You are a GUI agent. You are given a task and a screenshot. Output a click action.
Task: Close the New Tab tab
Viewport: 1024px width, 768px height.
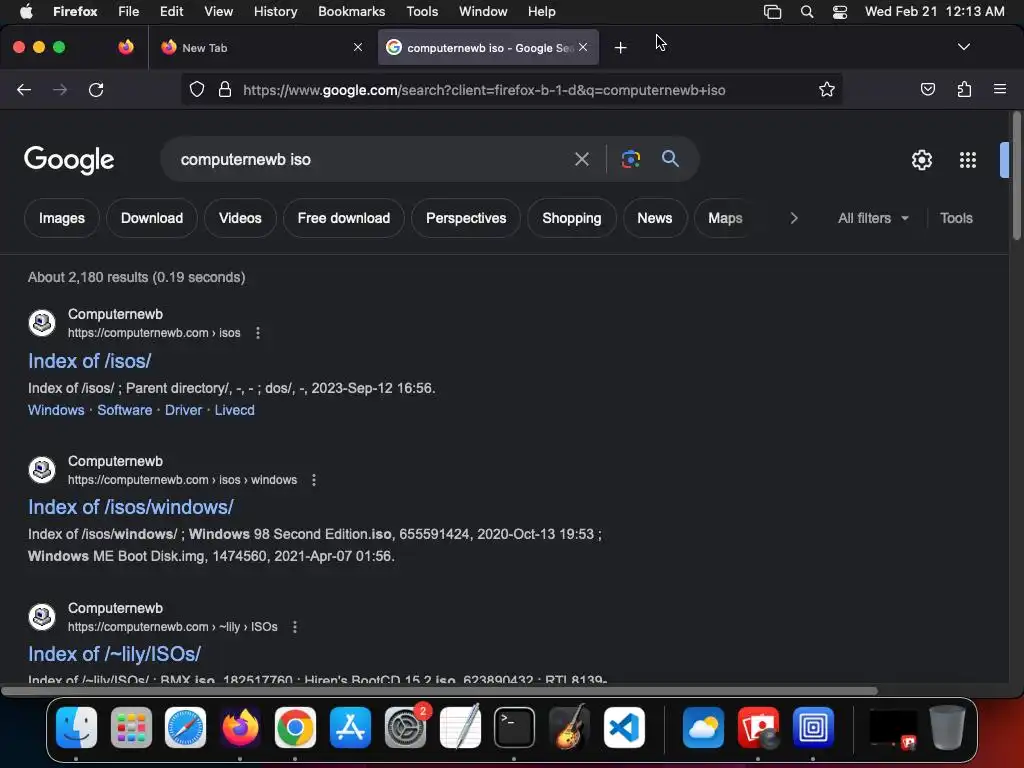click(x=358, y=47)
